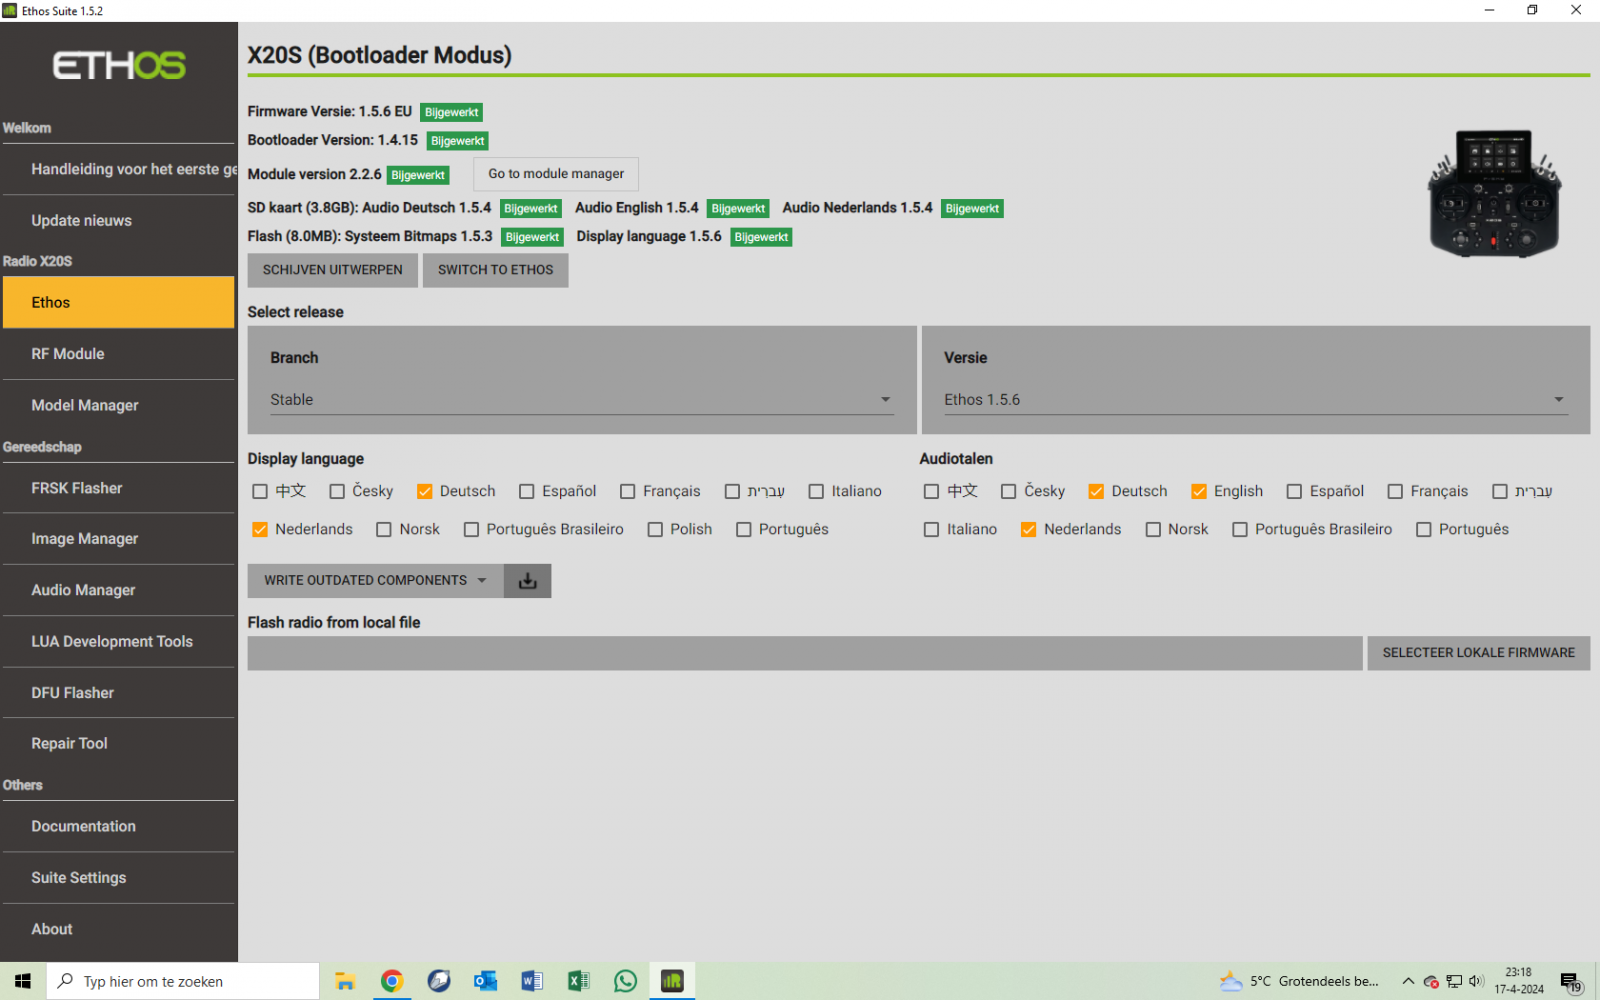
Task: Open WhatsApp from the taskbar
Action: tap(625, 981)
